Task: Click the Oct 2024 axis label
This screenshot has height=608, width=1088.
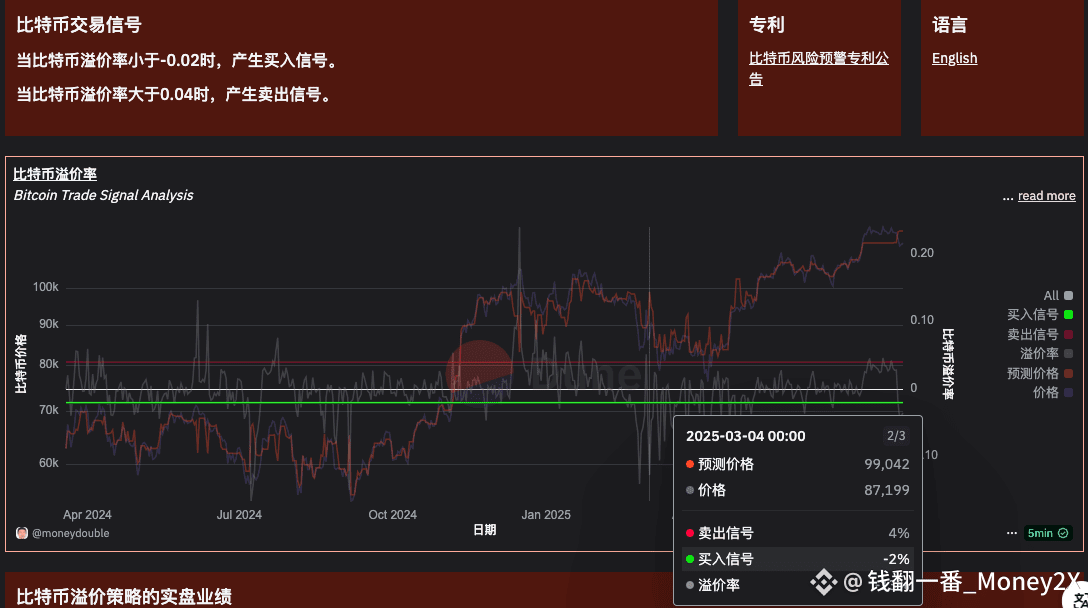Action: click(392, 515)
